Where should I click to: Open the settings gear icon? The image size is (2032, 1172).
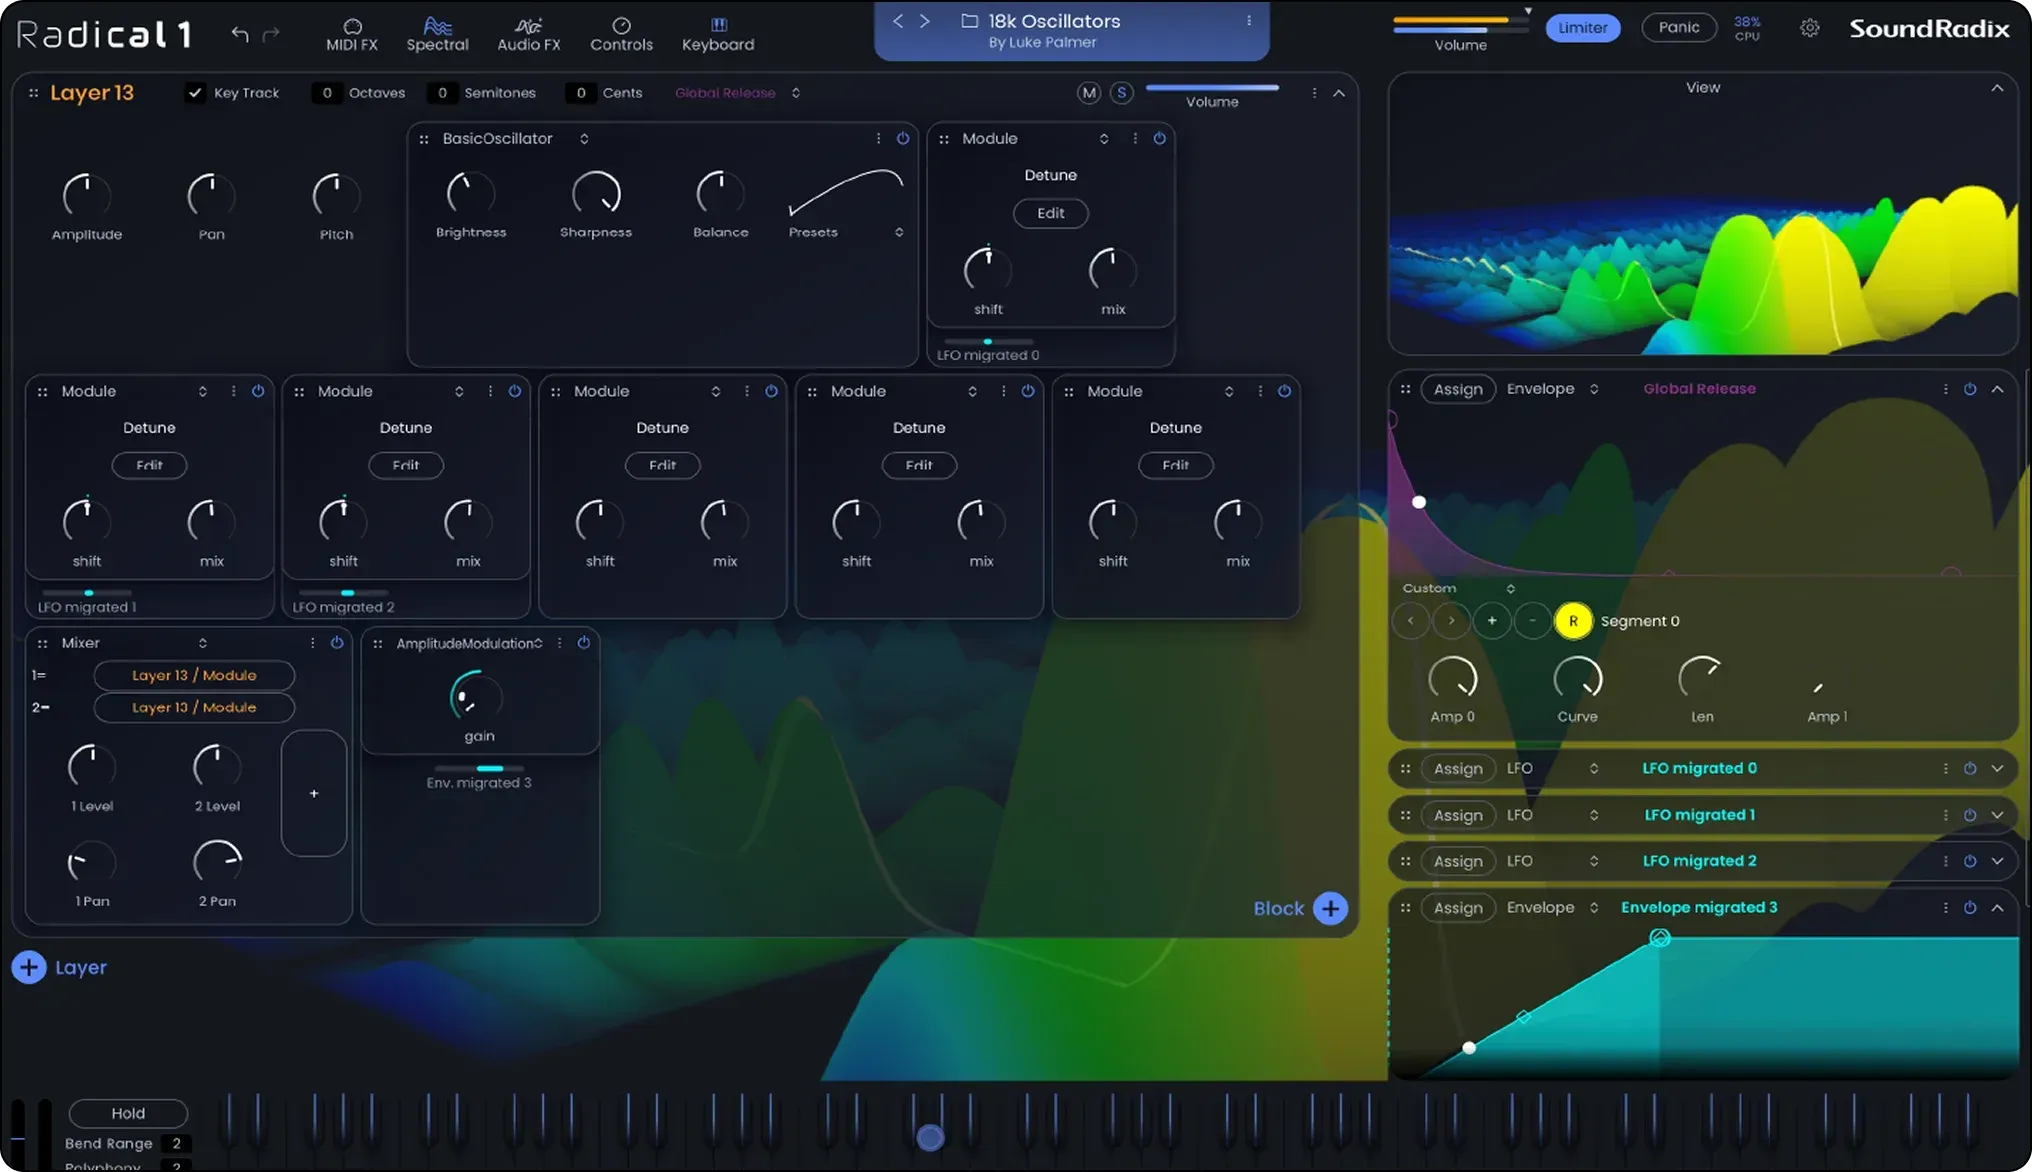pyautogui.click(x=1809, y=28)
